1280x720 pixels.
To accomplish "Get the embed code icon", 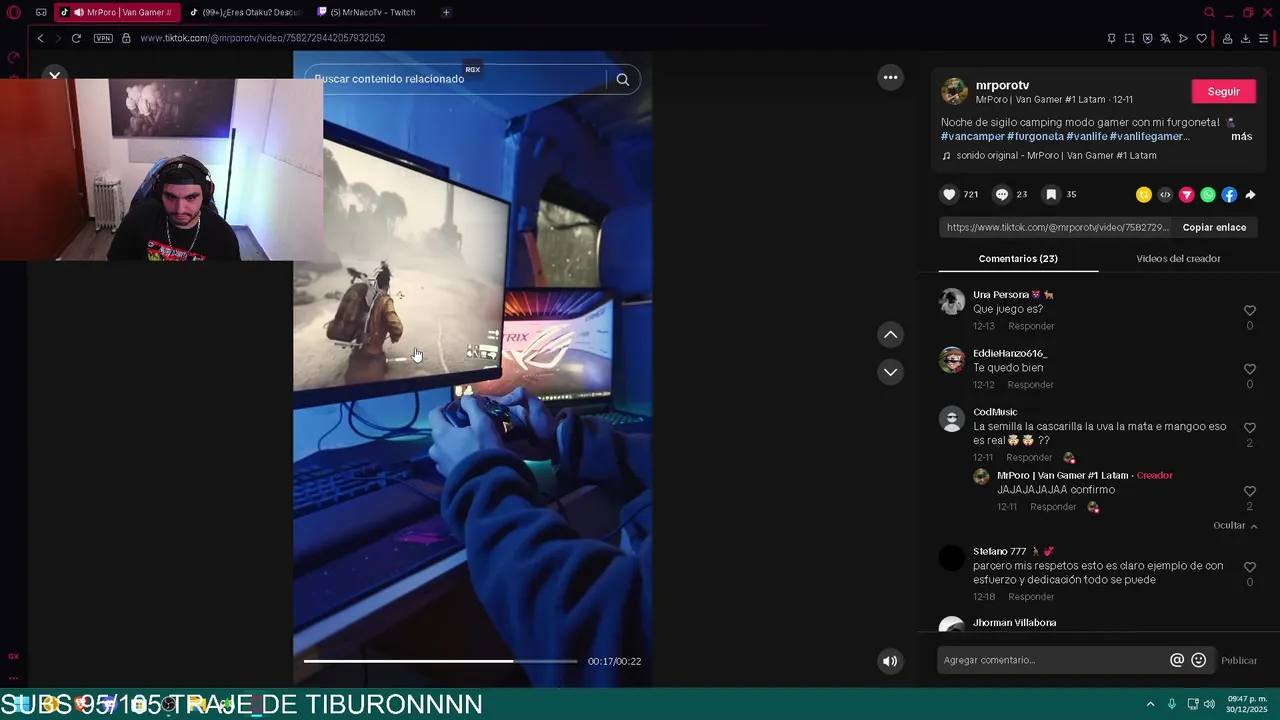I will pos(1165,195).
